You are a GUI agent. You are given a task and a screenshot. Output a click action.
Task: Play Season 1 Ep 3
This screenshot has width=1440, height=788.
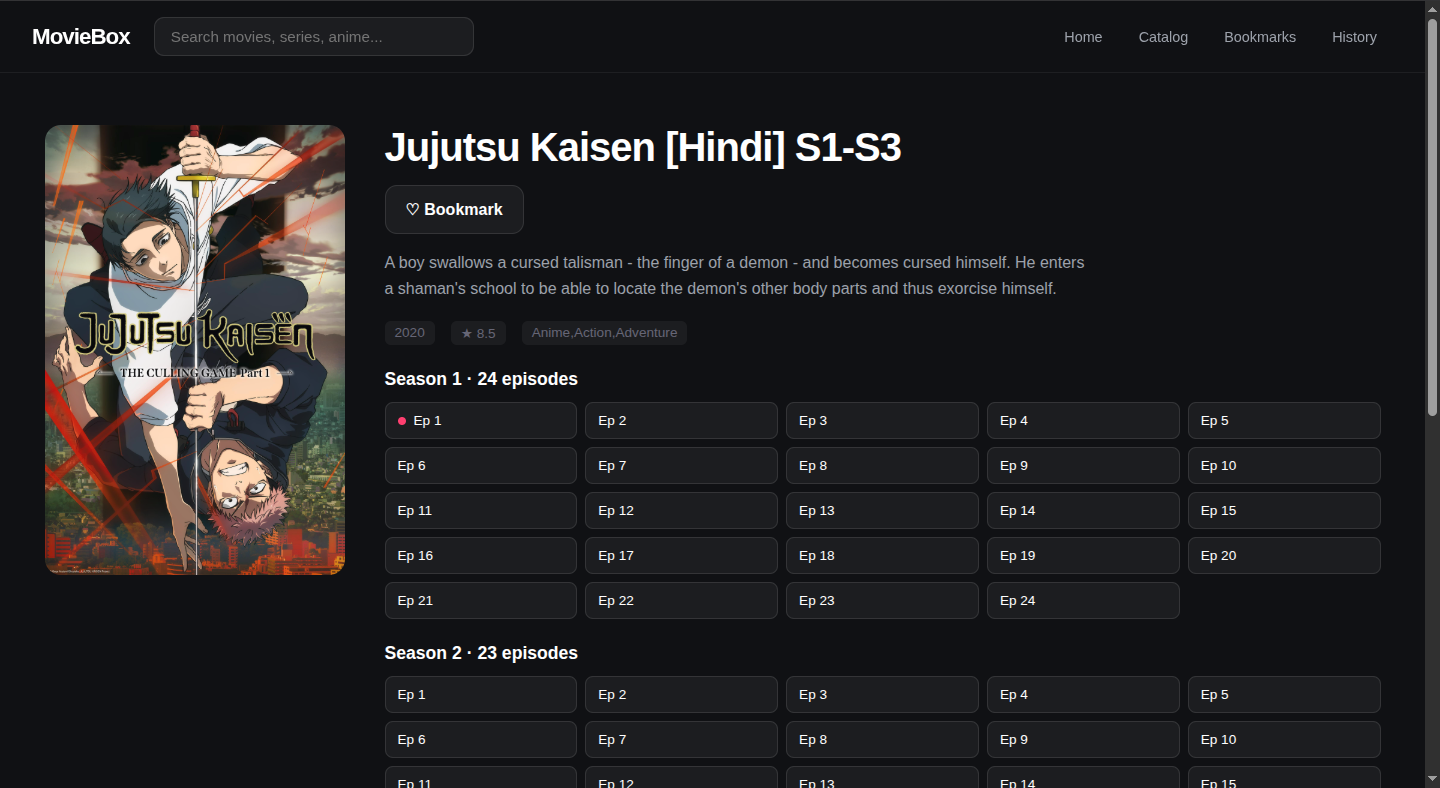pyautogui.click(x=882, y=421)
